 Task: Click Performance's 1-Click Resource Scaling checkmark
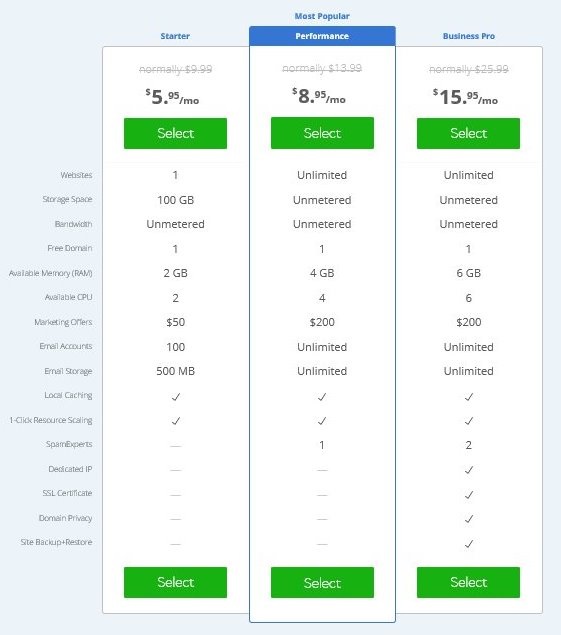point(322,421)
